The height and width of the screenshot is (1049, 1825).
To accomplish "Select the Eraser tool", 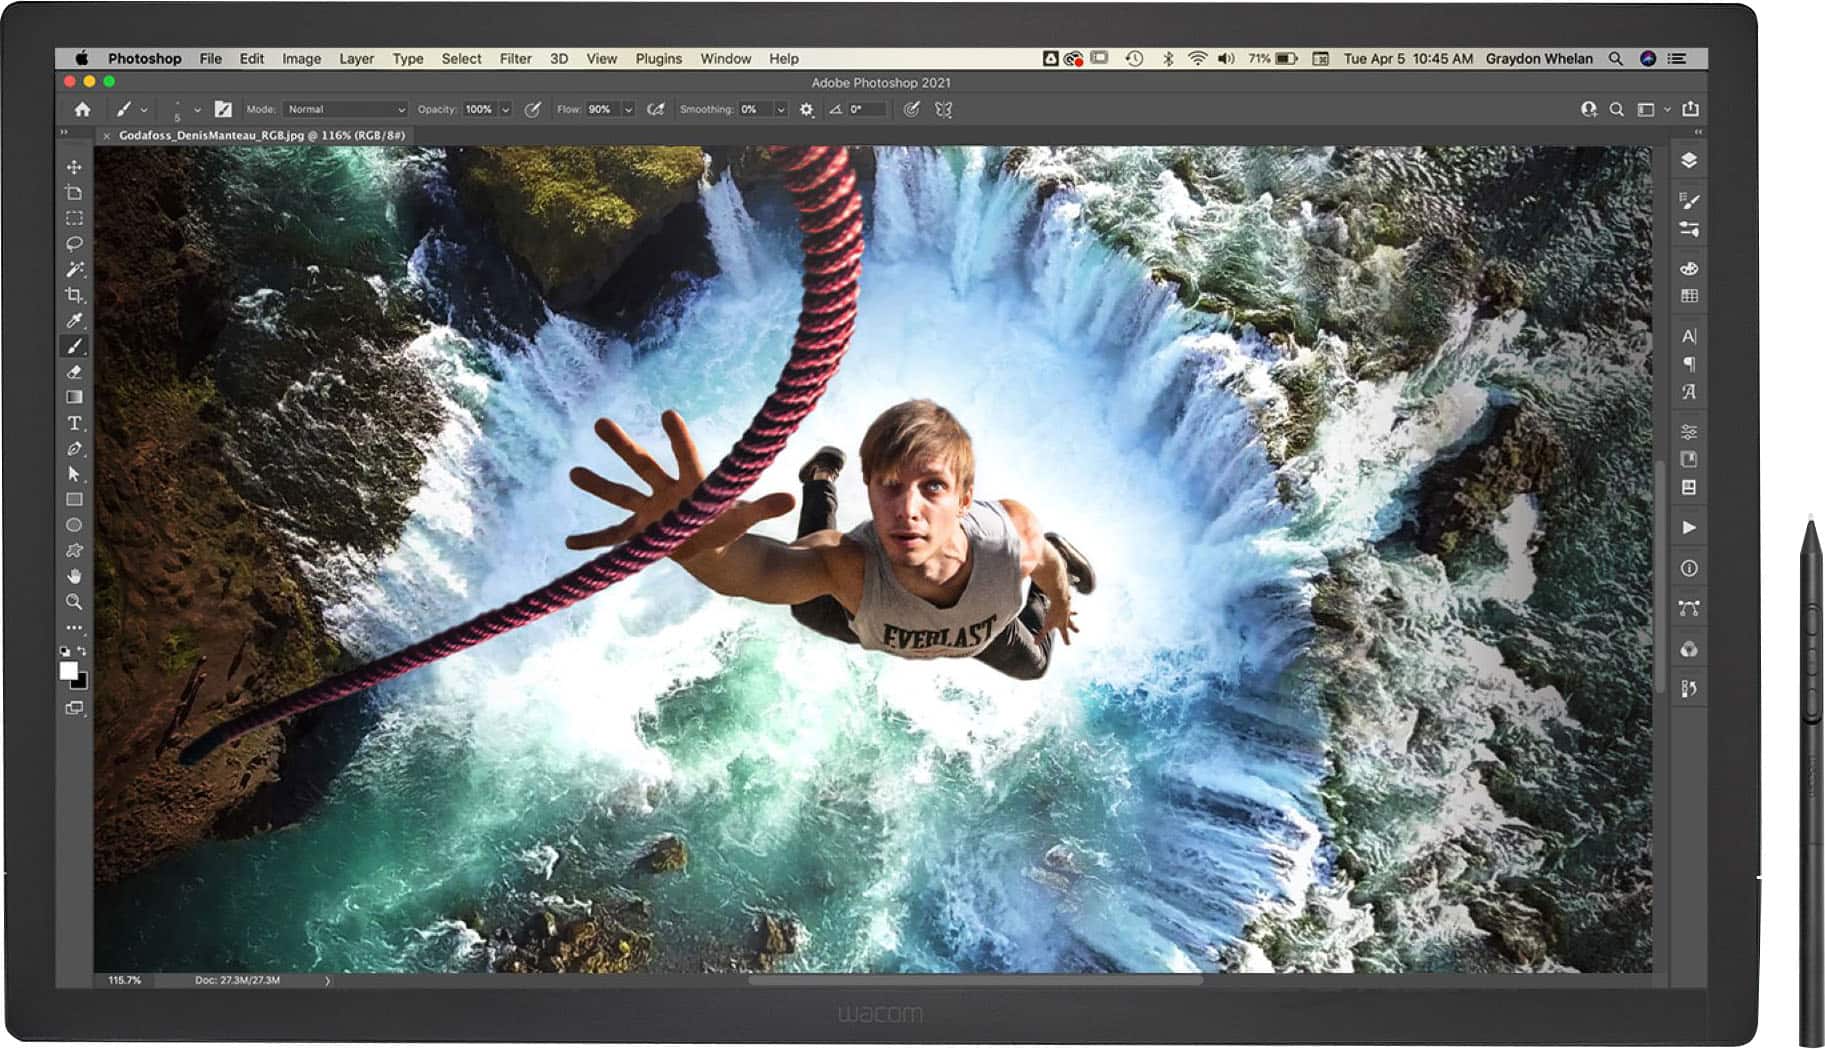I will [74, 372].
